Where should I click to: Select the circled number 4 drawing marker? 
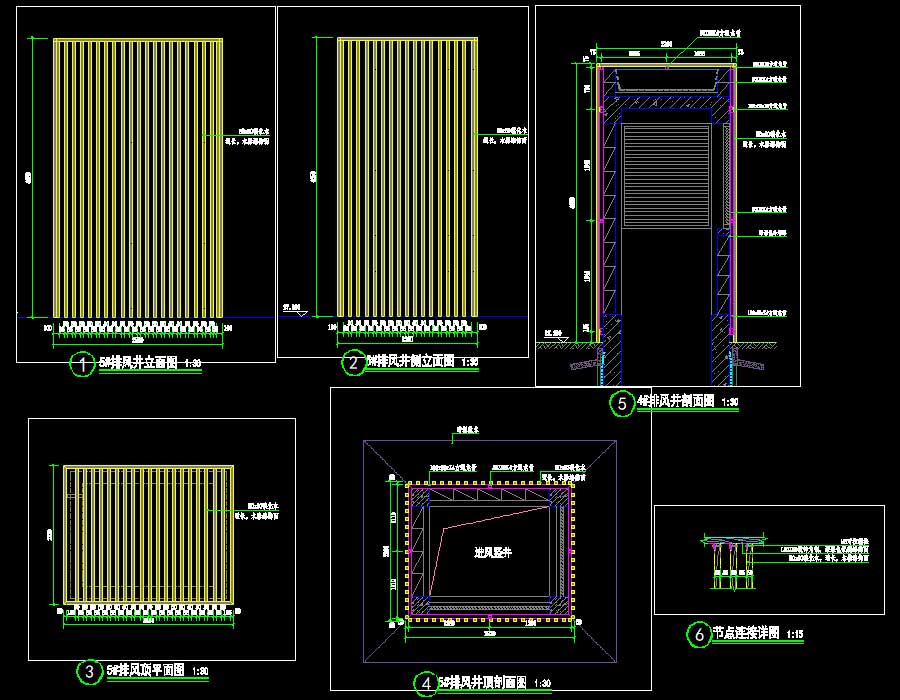tap(425, 683)
